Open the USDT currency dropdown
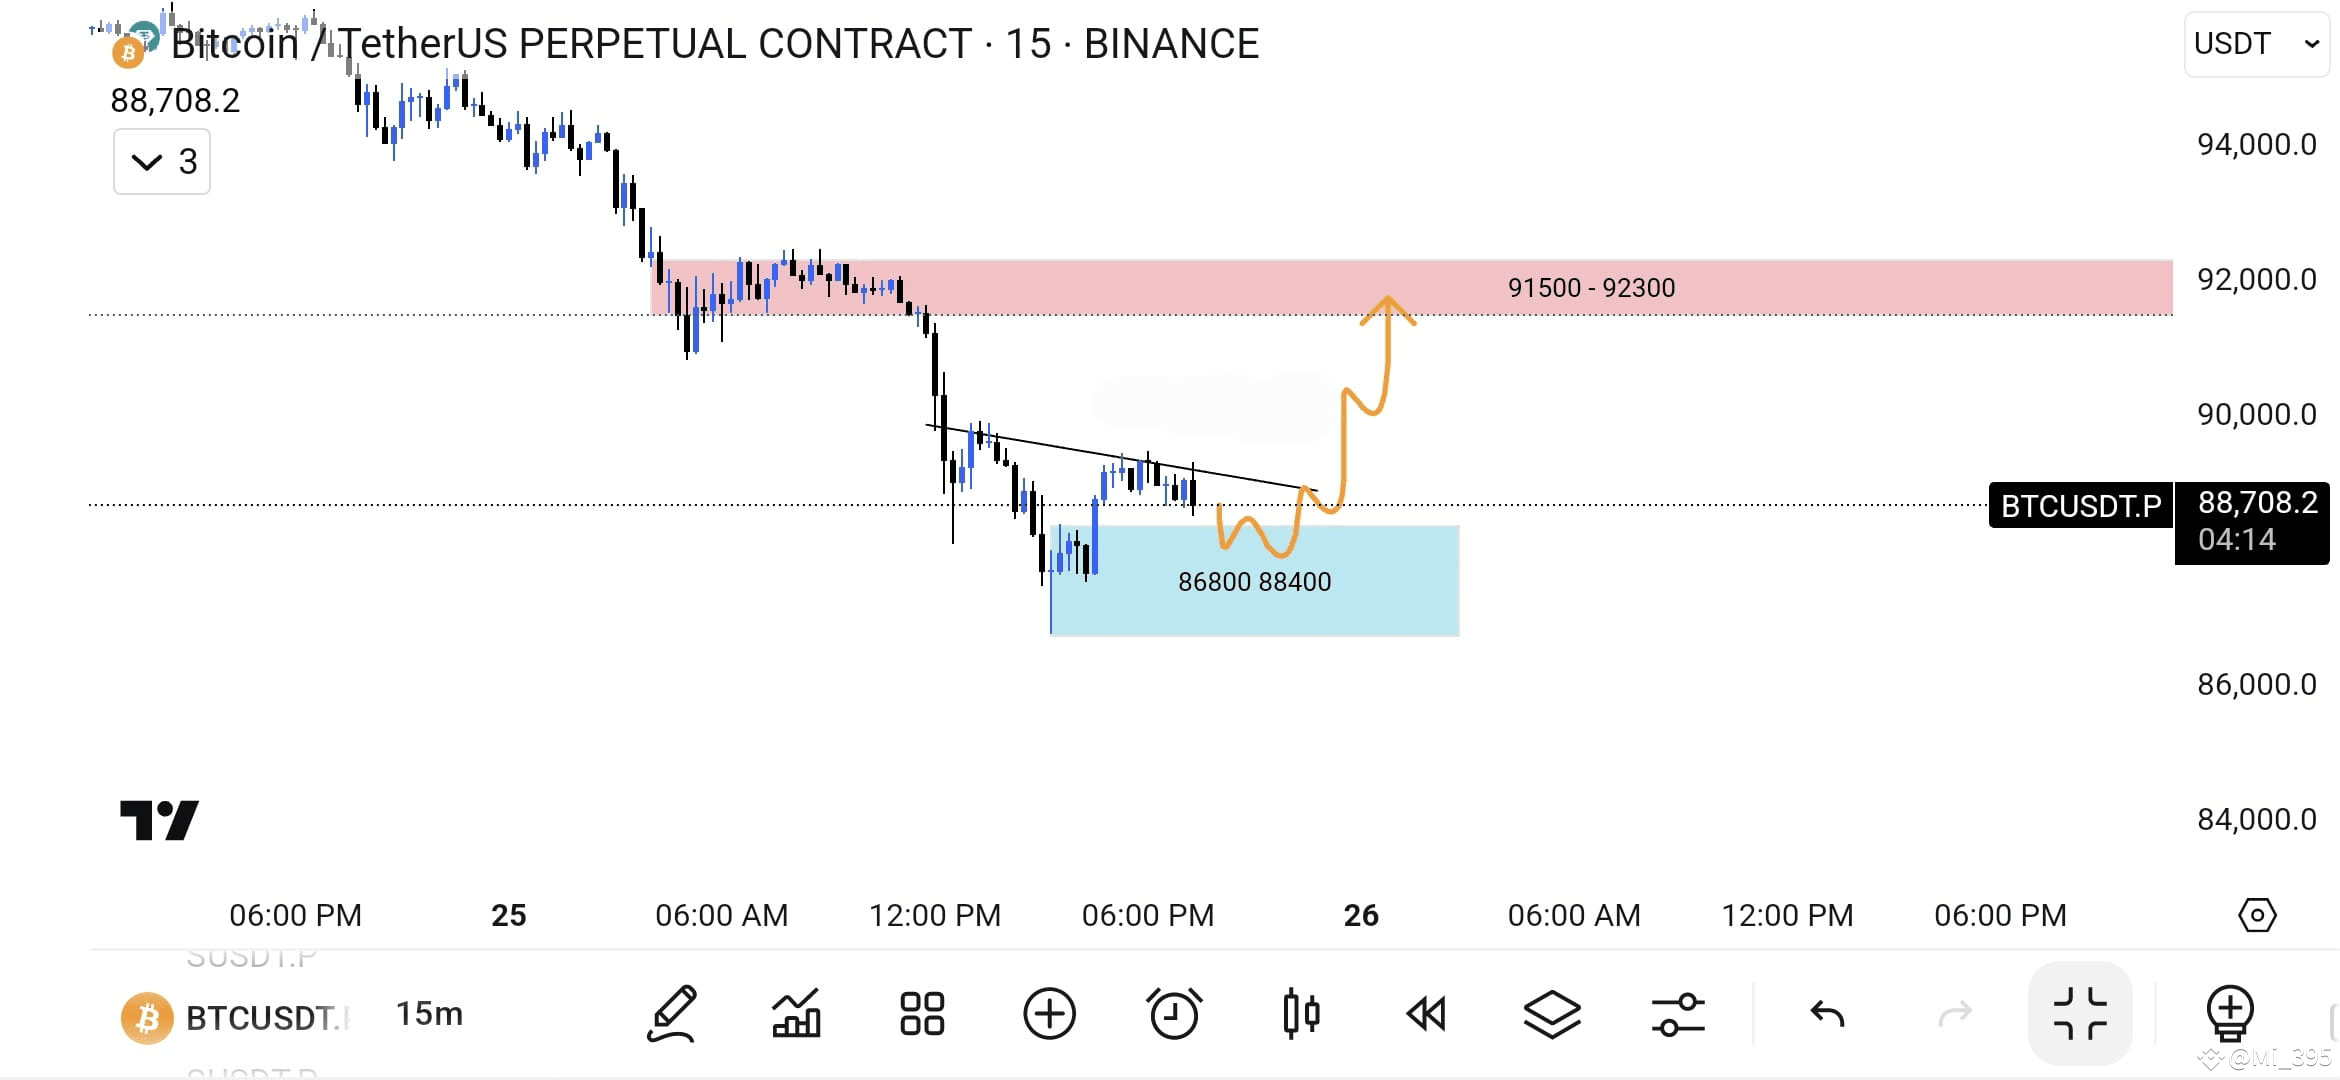The width and height of the screenshot is (2340, 1080). (x=2256, y=44)
